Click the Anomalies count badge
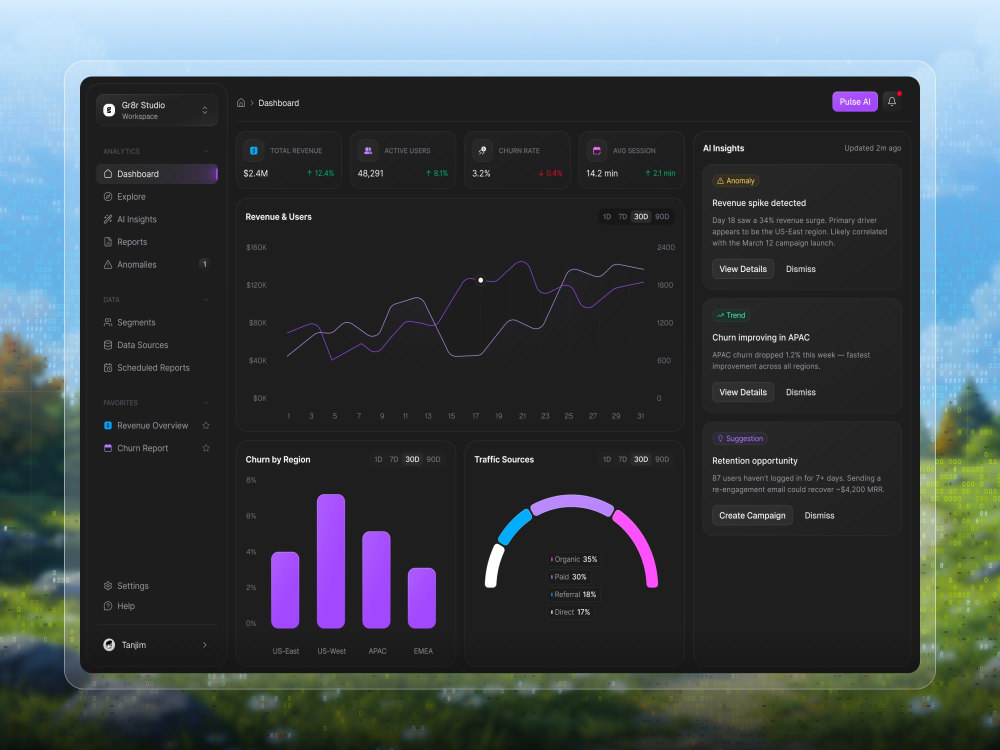Viewport: 1000px width, 750px height. point(204,264)
